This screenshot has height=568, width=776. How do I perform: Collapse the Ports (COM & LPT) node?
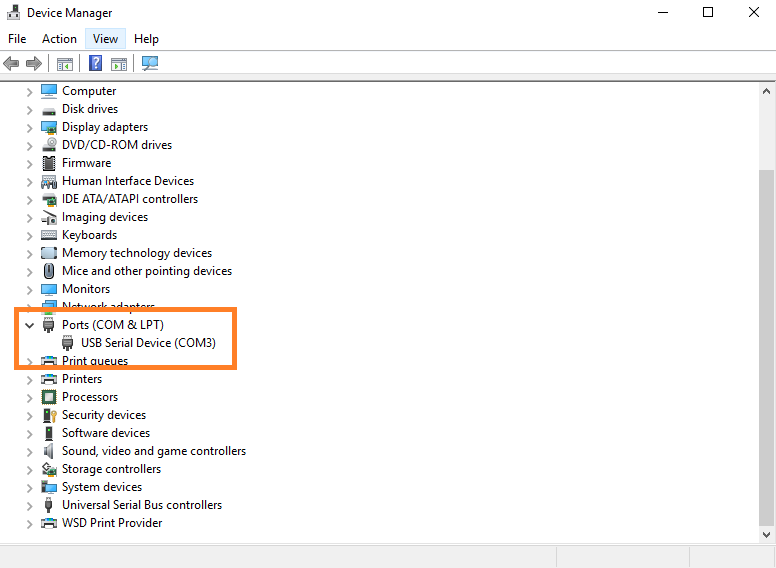tap(29, 325)
